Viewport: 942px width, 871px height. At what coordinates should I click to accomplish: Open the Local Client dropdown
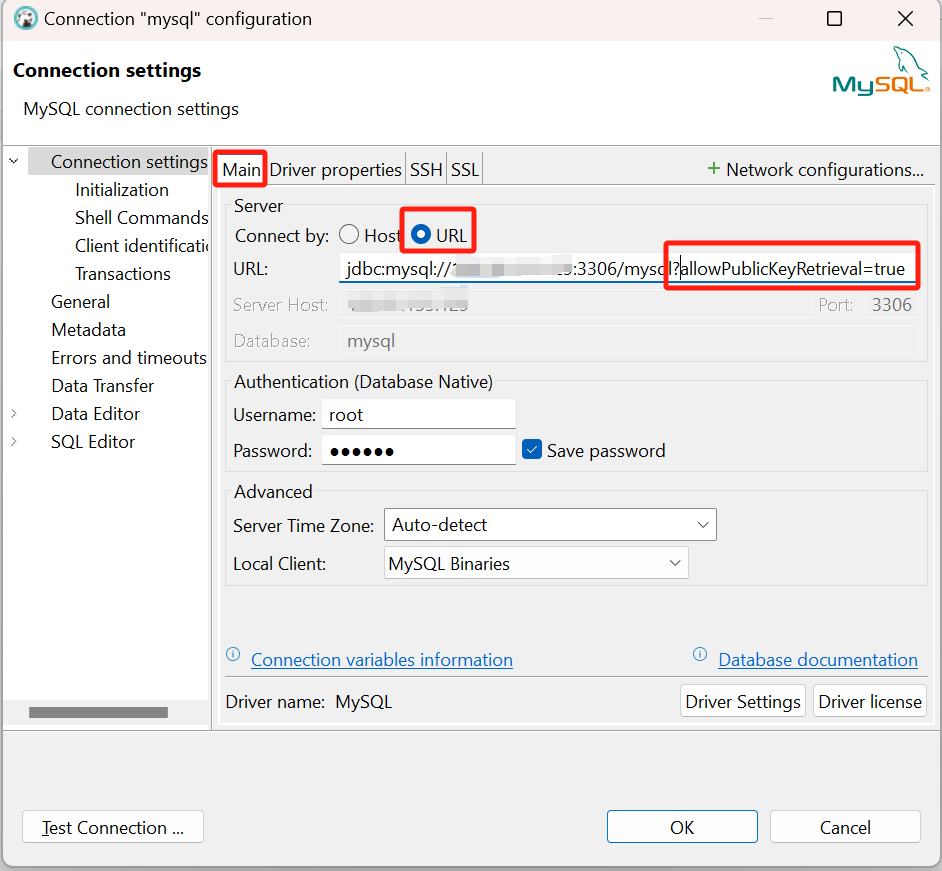tap(536, 563)
